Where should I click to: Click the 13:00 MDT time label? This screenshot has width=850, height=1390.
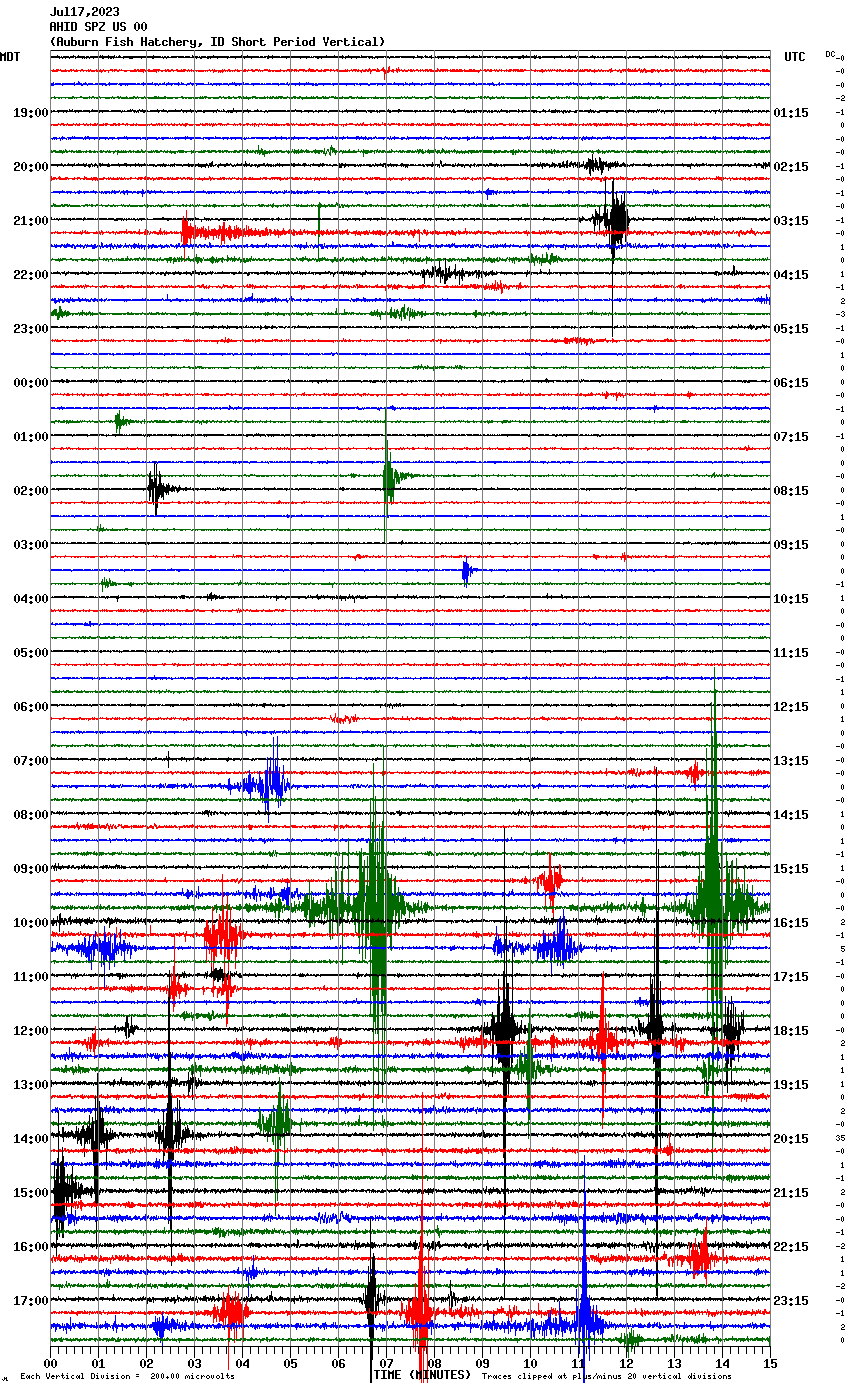point(31,1085)
